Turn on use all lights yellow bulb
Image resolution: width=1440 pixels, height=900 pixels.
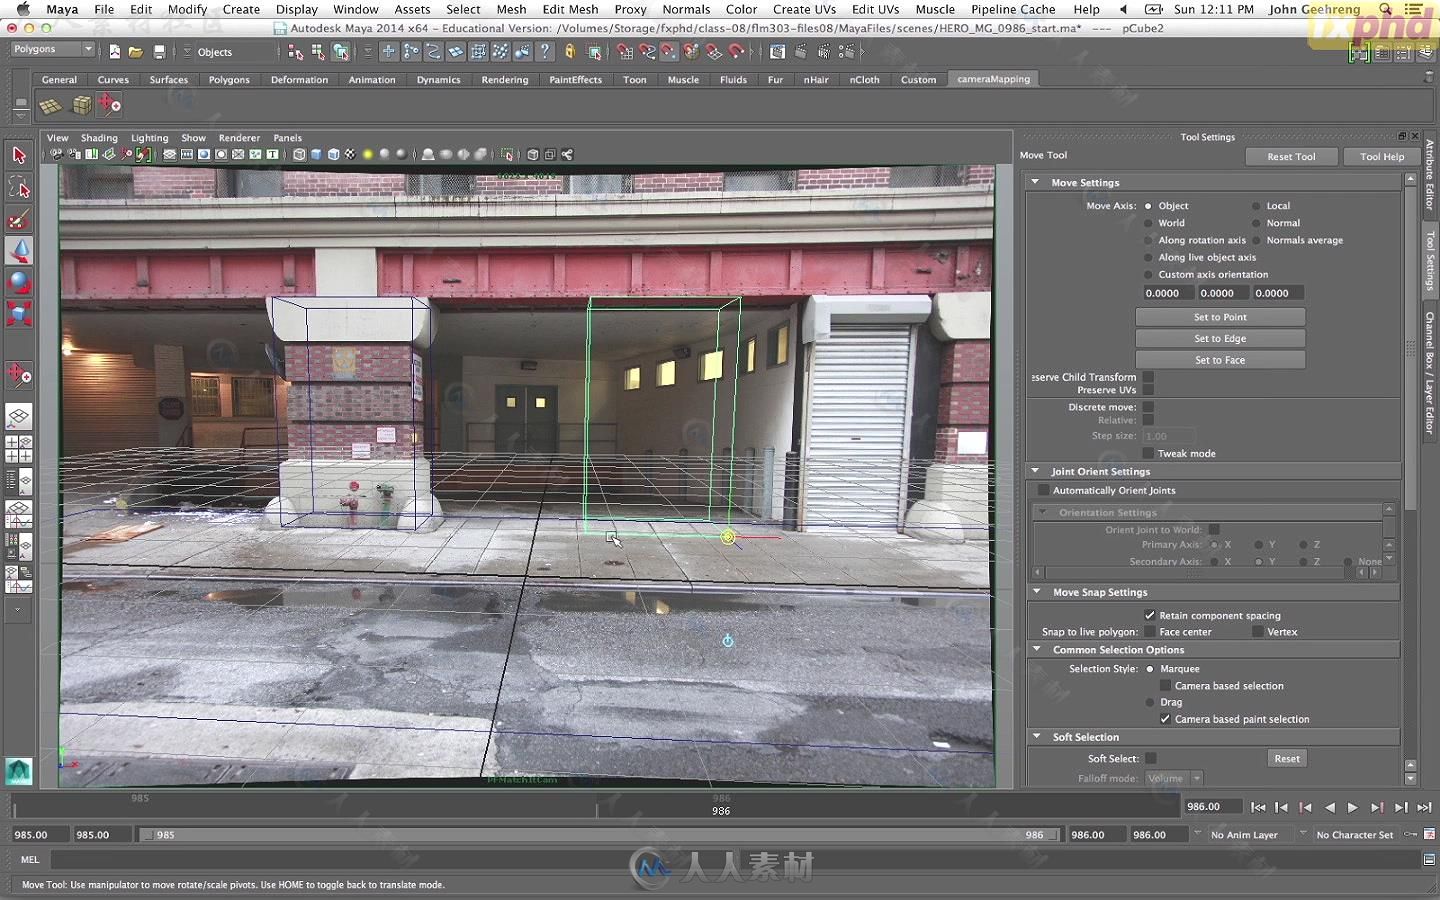click(x=368, y=154)
